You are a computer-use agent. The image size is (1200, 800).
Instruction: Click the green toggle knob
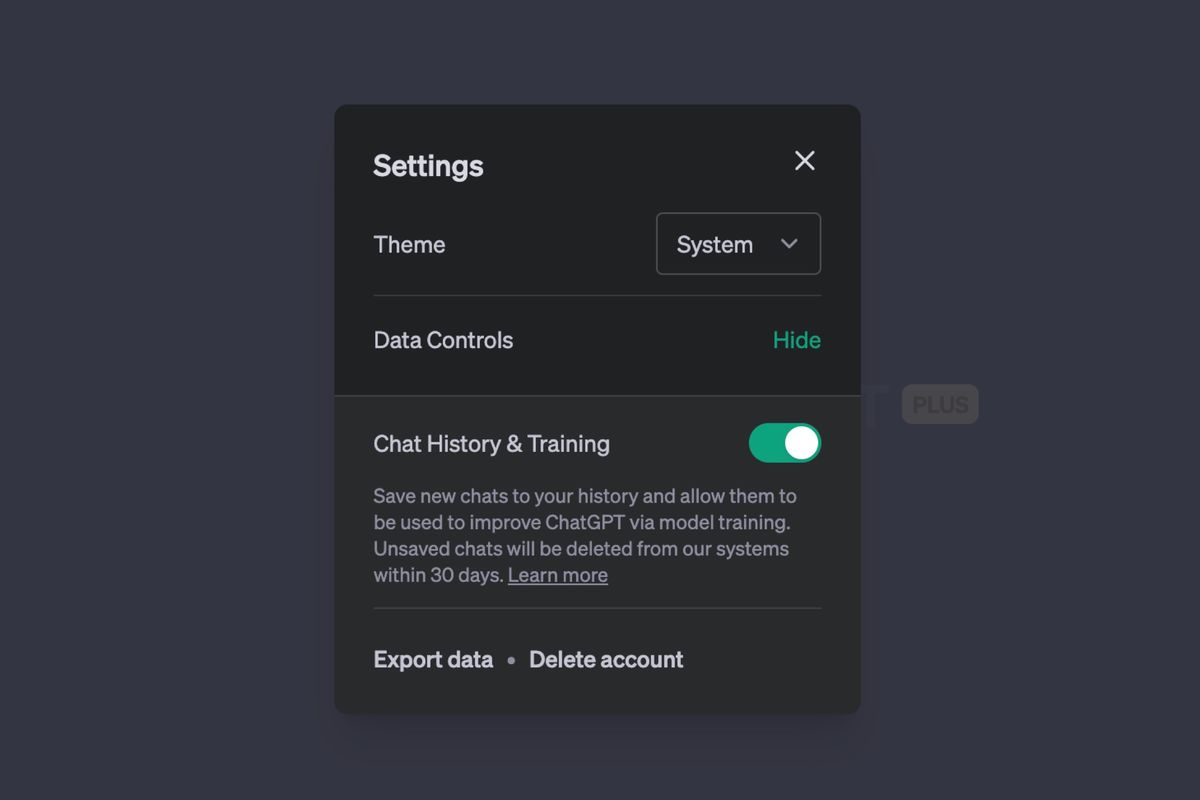coord(801,442)
